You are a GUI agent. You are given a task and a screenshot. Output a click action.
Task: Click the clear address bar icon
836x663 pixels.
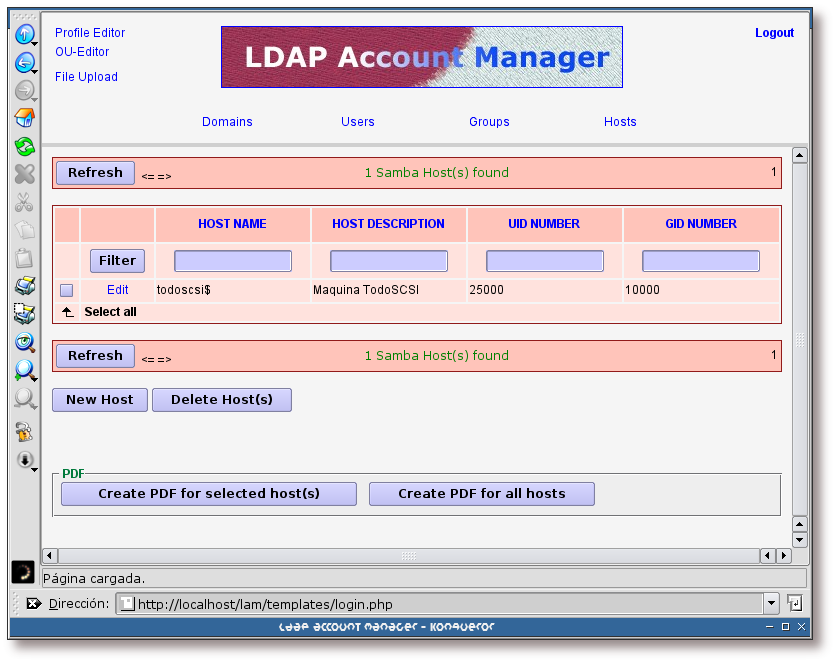point(33,604)
